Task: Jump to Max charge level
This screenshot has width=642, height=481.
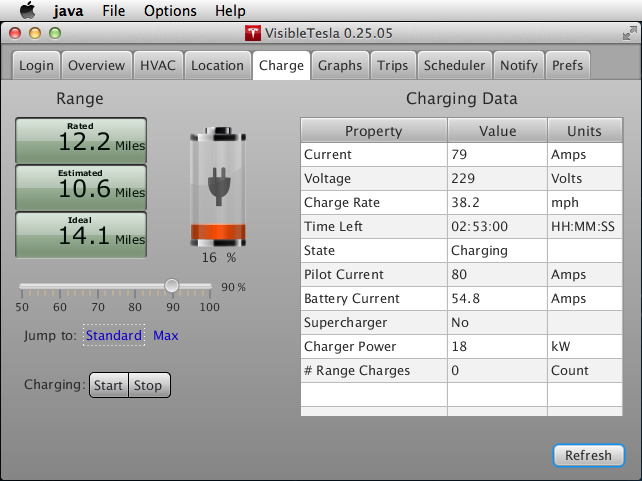Action: pos(165,335)
